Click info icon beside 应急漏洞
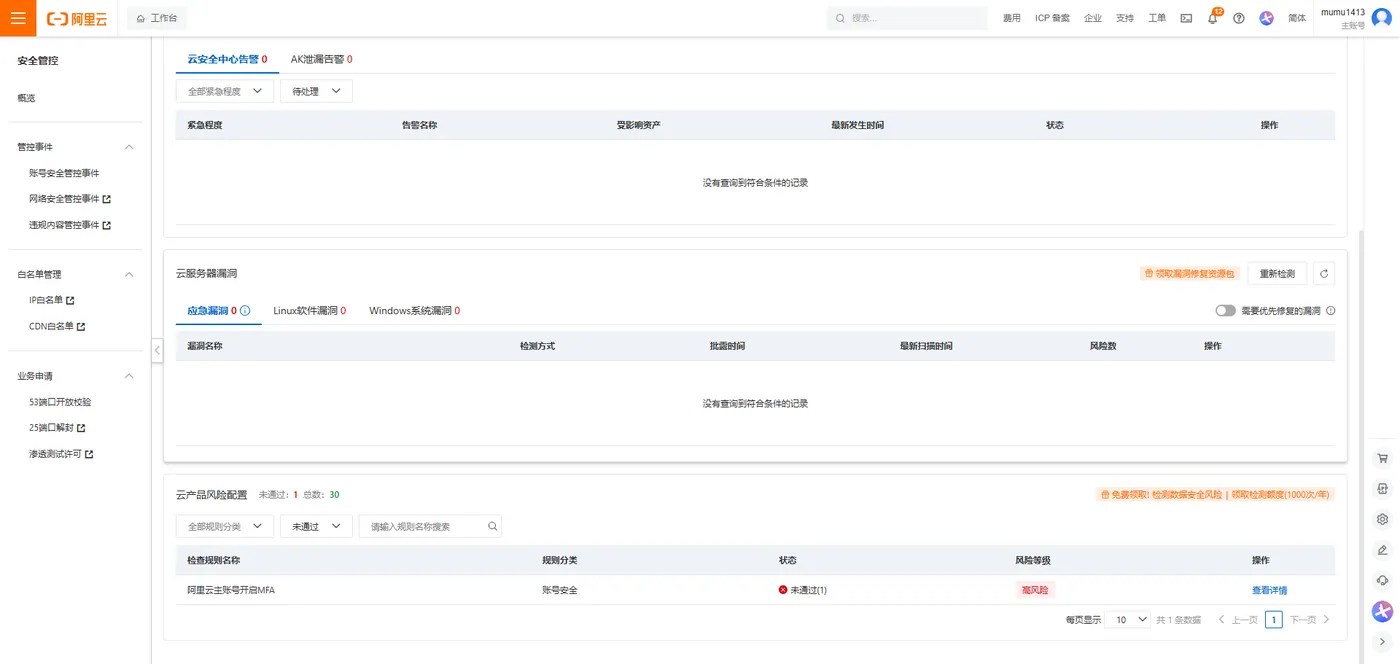This screenshot has height=664, width=1400. [245, 311]
